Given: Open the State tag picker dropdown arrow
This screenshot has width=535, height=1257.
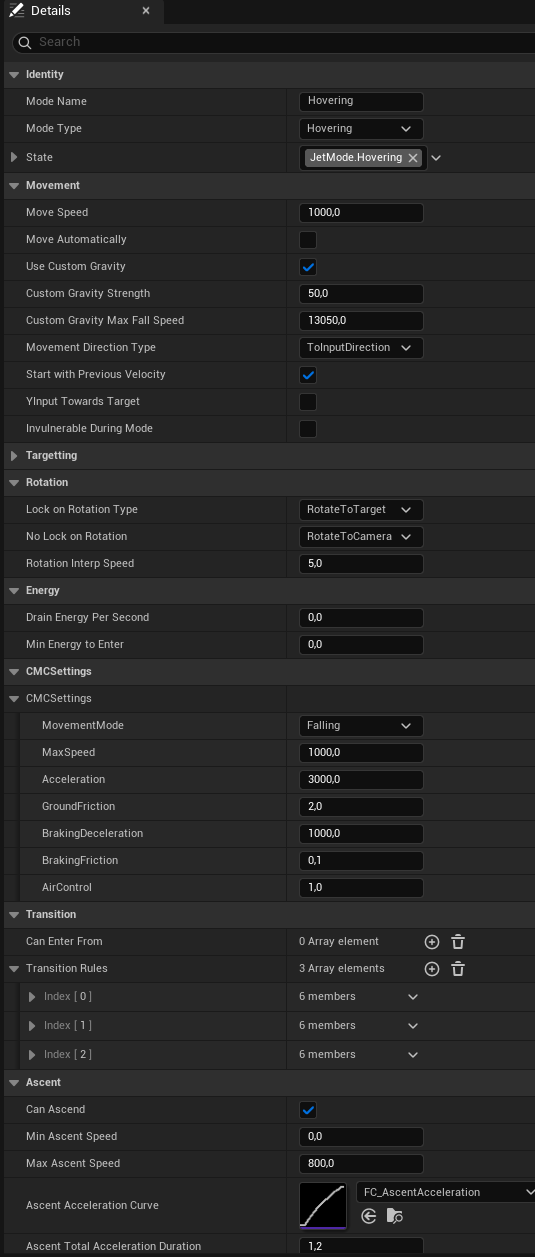Looking at the screenshot, I should (x=436, y=158).
